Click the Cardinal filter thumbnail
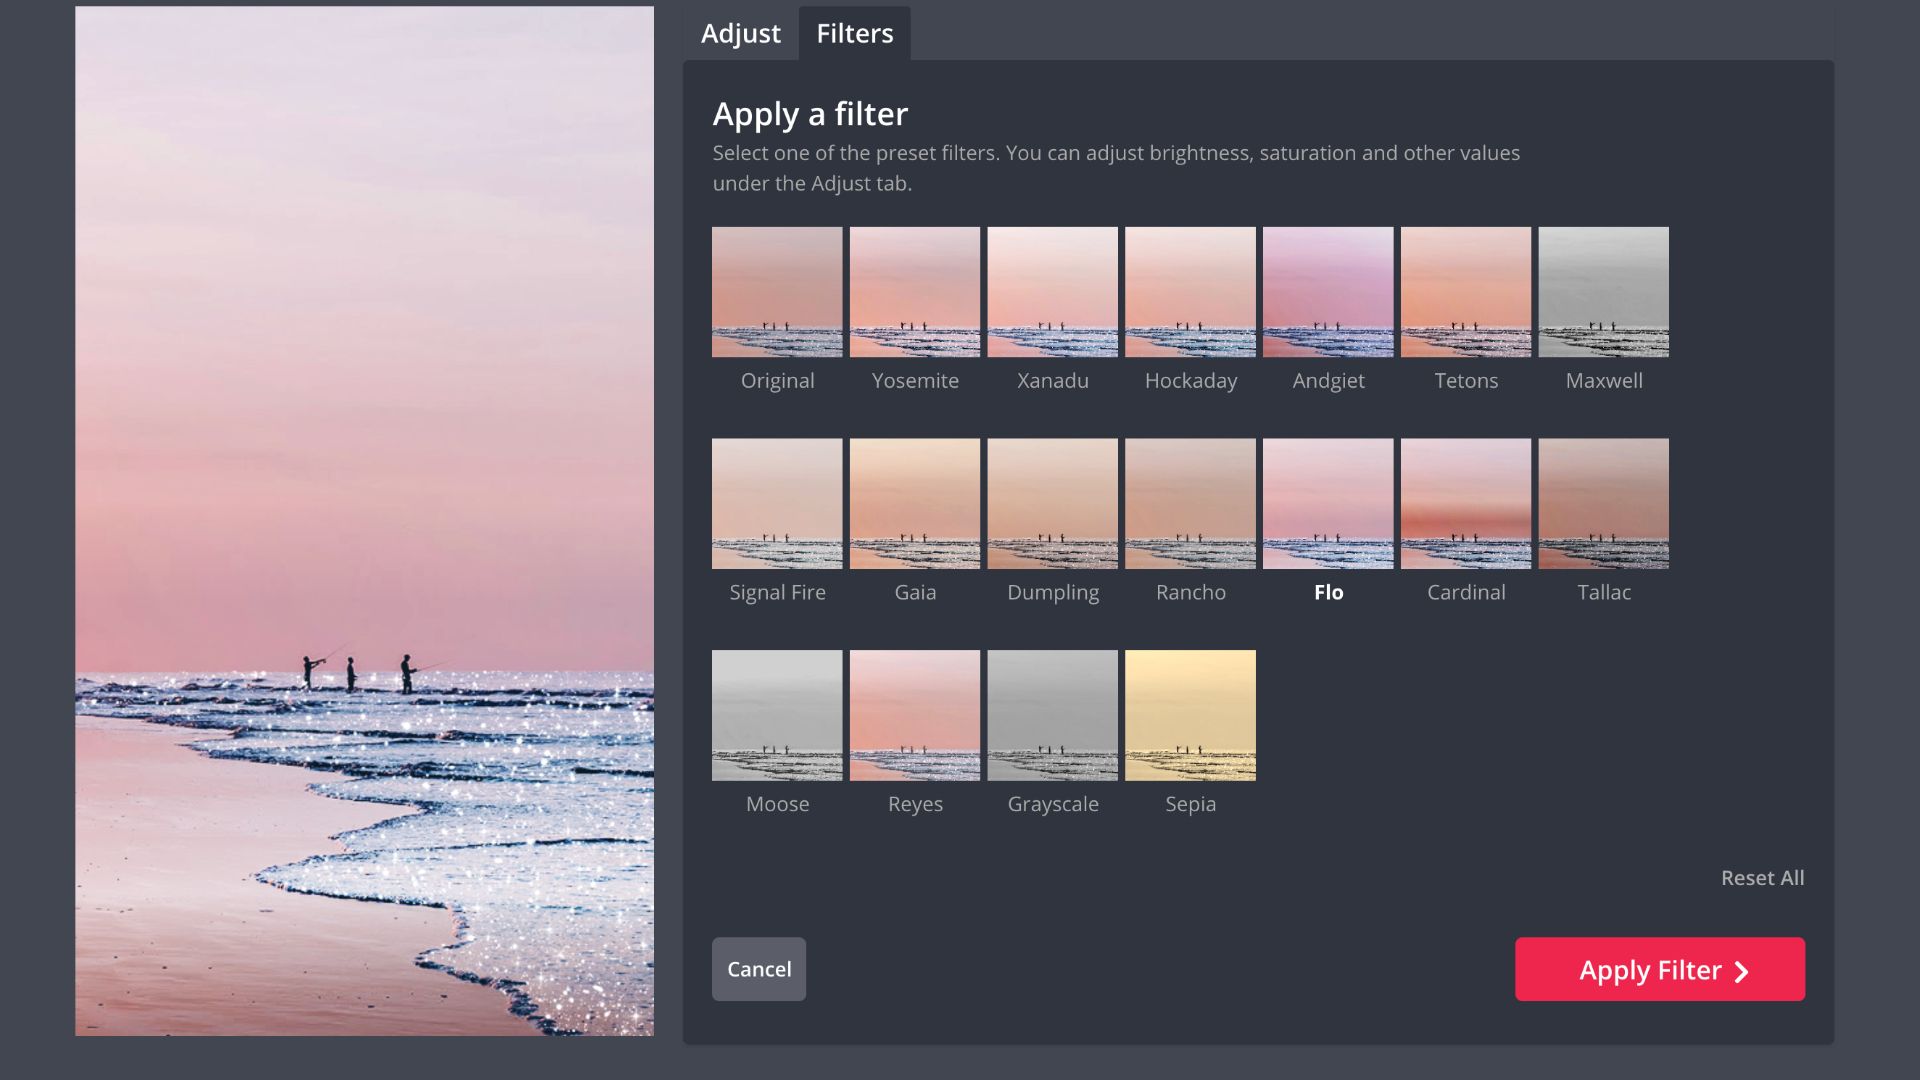This screenshot has width=1920, height=1080. (x=1465, y=504)
